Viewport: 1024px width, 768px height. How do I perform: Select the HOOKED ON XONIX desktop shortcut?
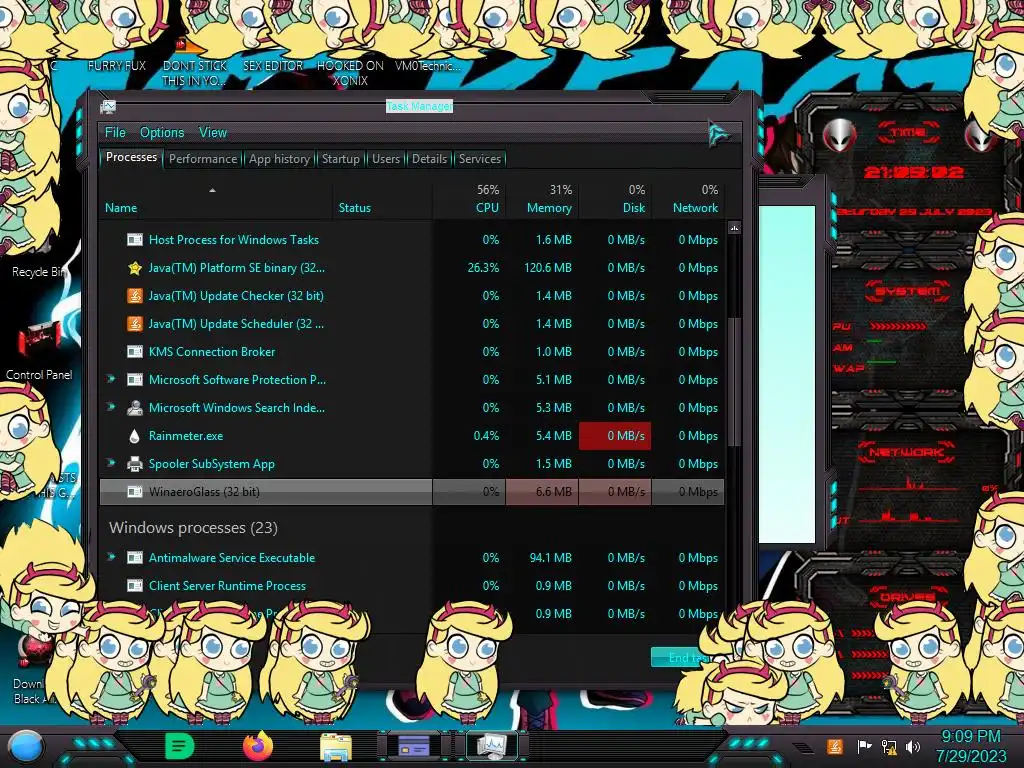click(x=350, y=73)
